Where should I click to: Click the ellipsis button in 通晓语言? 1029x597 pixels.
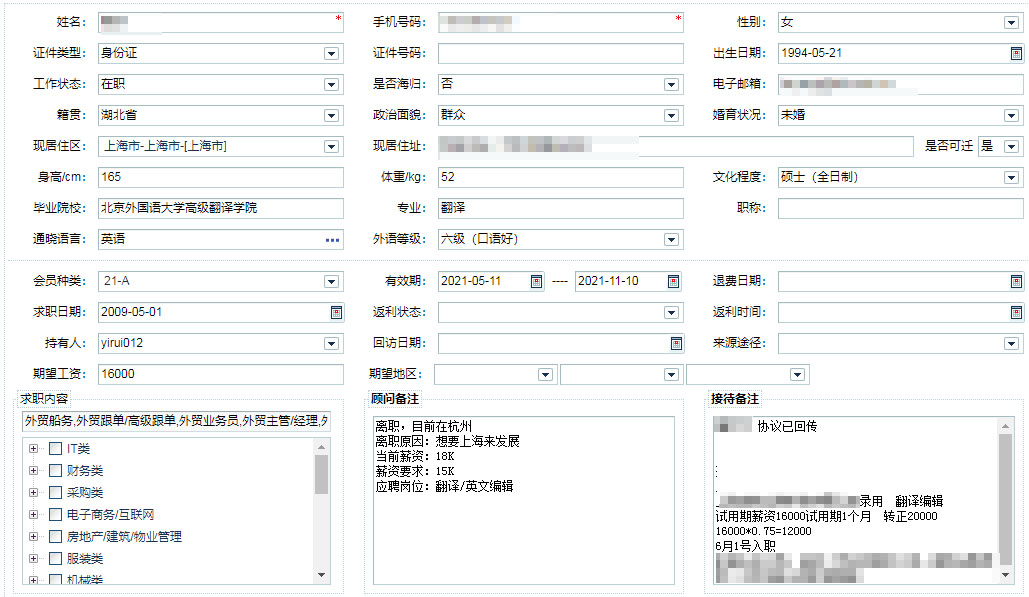(333, 239)
